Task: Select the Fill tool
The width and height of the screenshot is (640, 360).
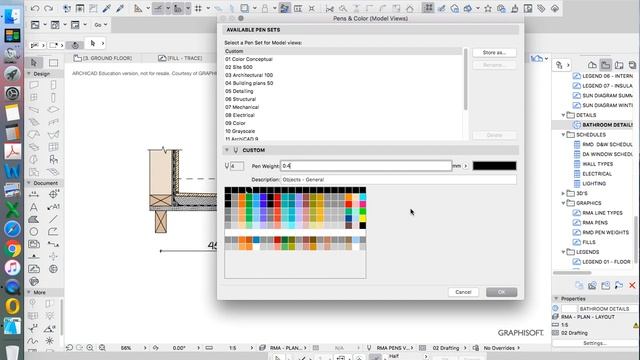Action: coord(34,219)
